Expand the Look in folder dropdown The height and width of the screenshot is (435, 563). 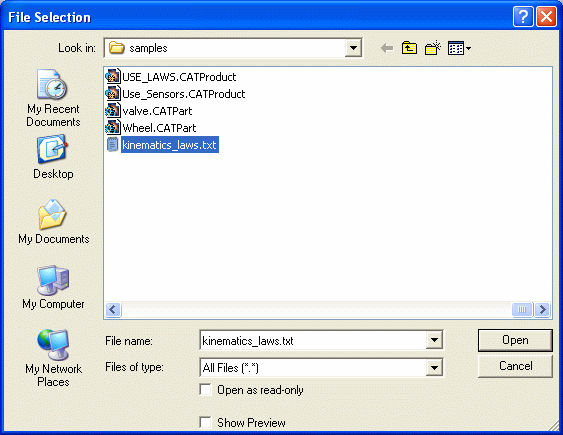(x=353, y=48)
